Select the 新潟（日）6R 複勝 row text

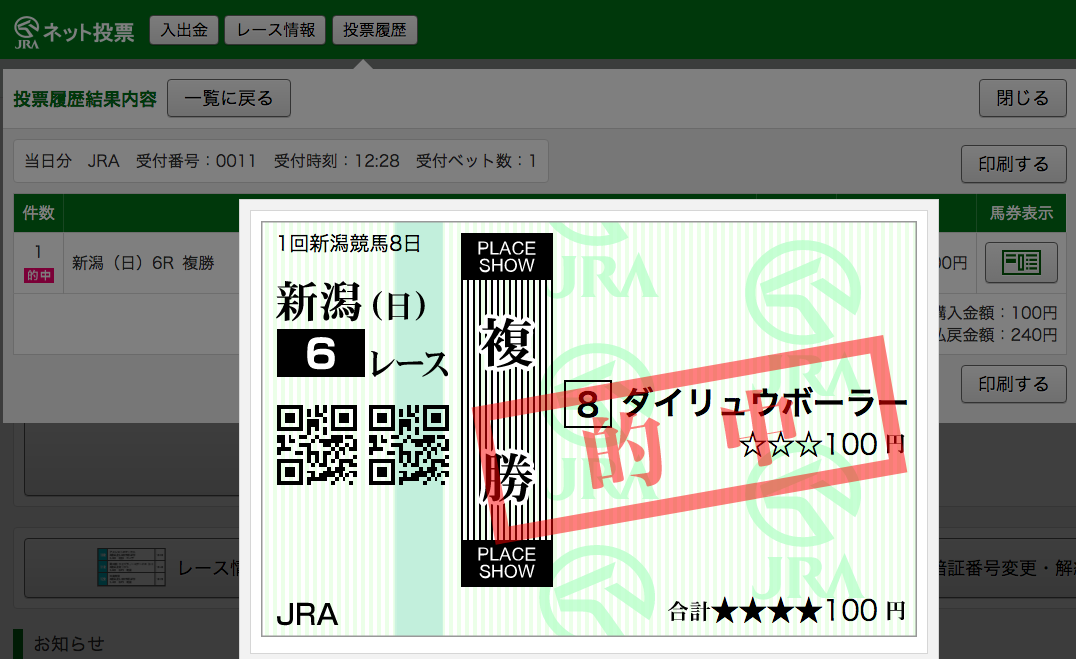[x=143, y=263]
